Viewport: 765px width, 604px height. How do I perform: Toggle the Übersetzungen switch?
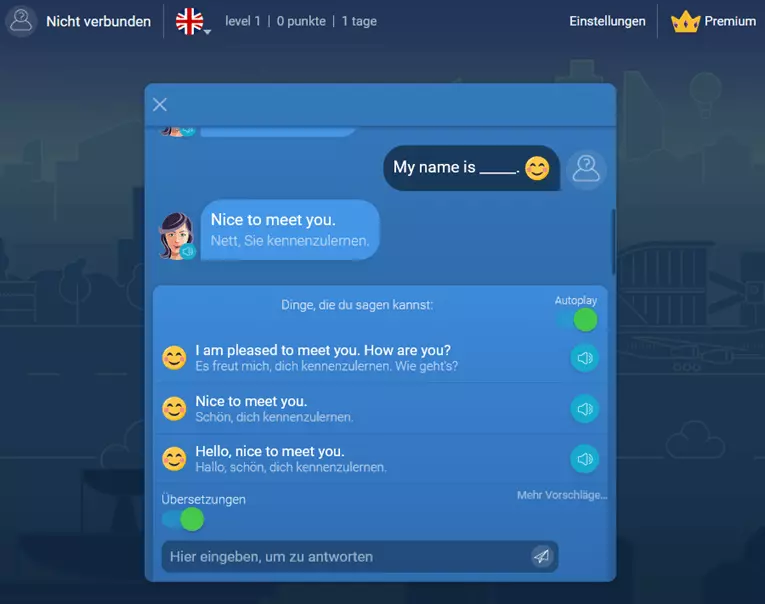pyautogui.click(x=183, y=519)
